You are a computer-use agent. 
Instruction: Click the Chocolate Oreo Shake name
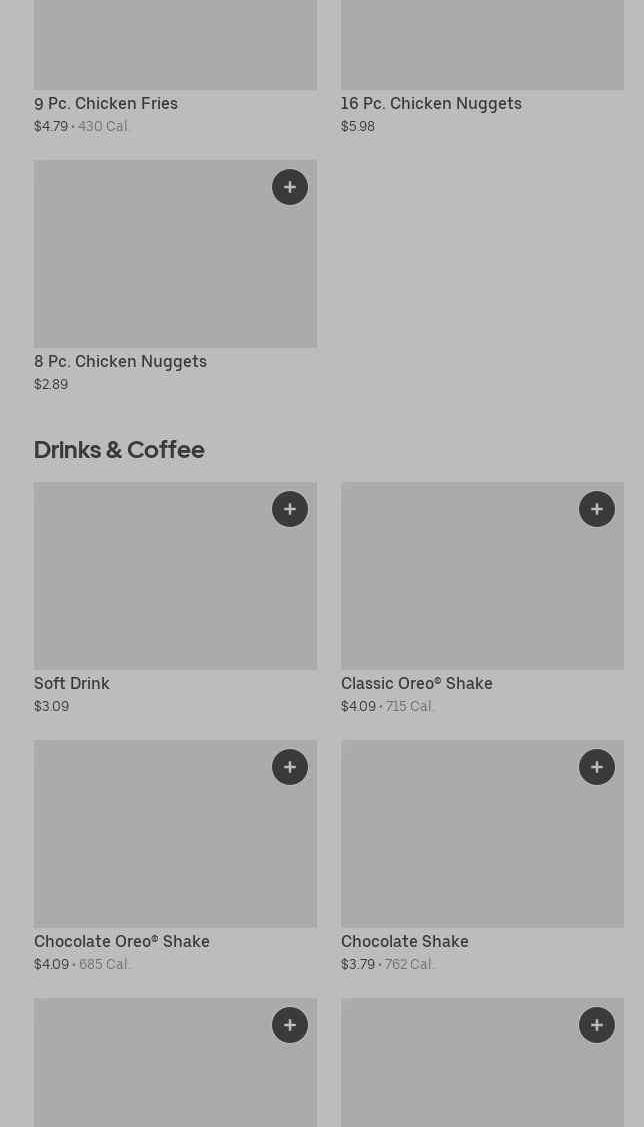coord(122,942)
